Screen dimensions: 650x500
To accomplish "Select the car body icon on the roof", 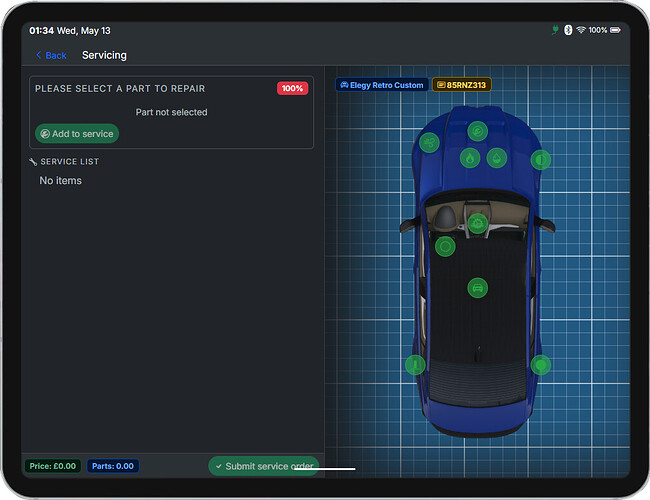I will [x=478, y=288].
